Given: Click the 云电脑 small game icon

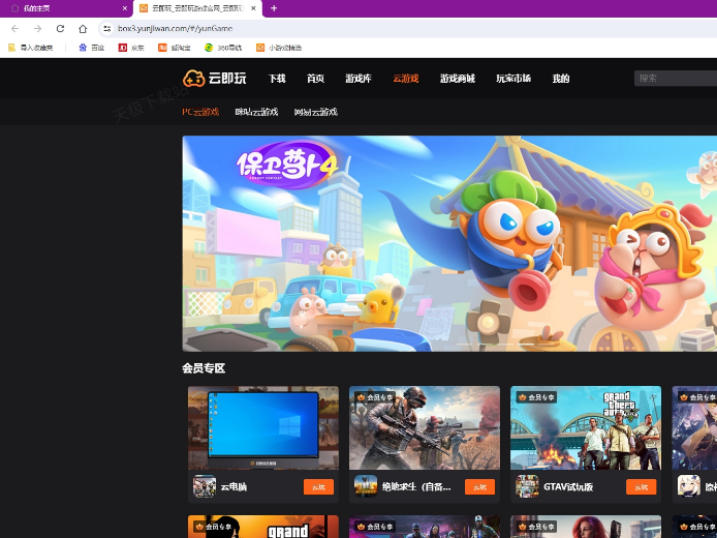Looking at the screenshot, I should [x=204, y=486].
